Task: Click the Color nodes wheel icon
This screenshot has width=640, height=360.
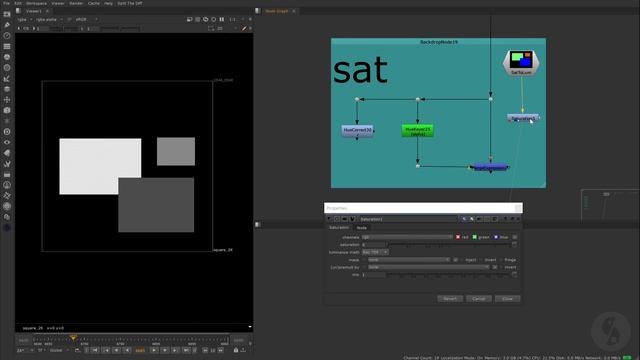Action: [7, 57]
